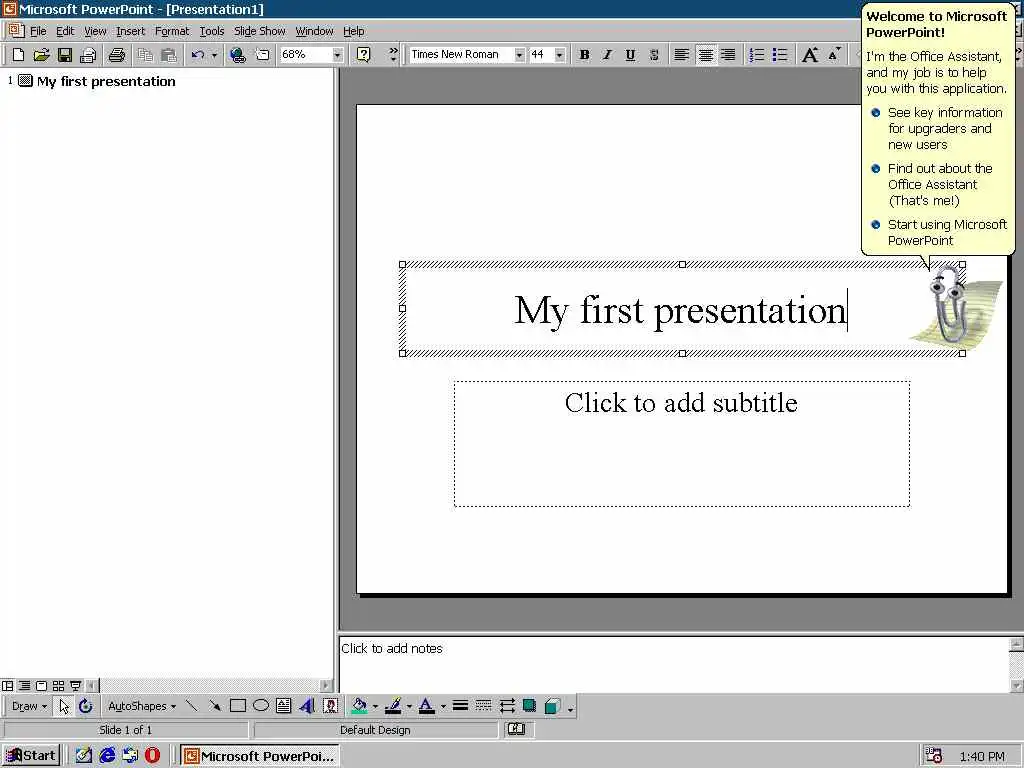Viewport: 1024px width, 768px height.
Task: Open the font size 44 dropdown
Action: [559, 55]
